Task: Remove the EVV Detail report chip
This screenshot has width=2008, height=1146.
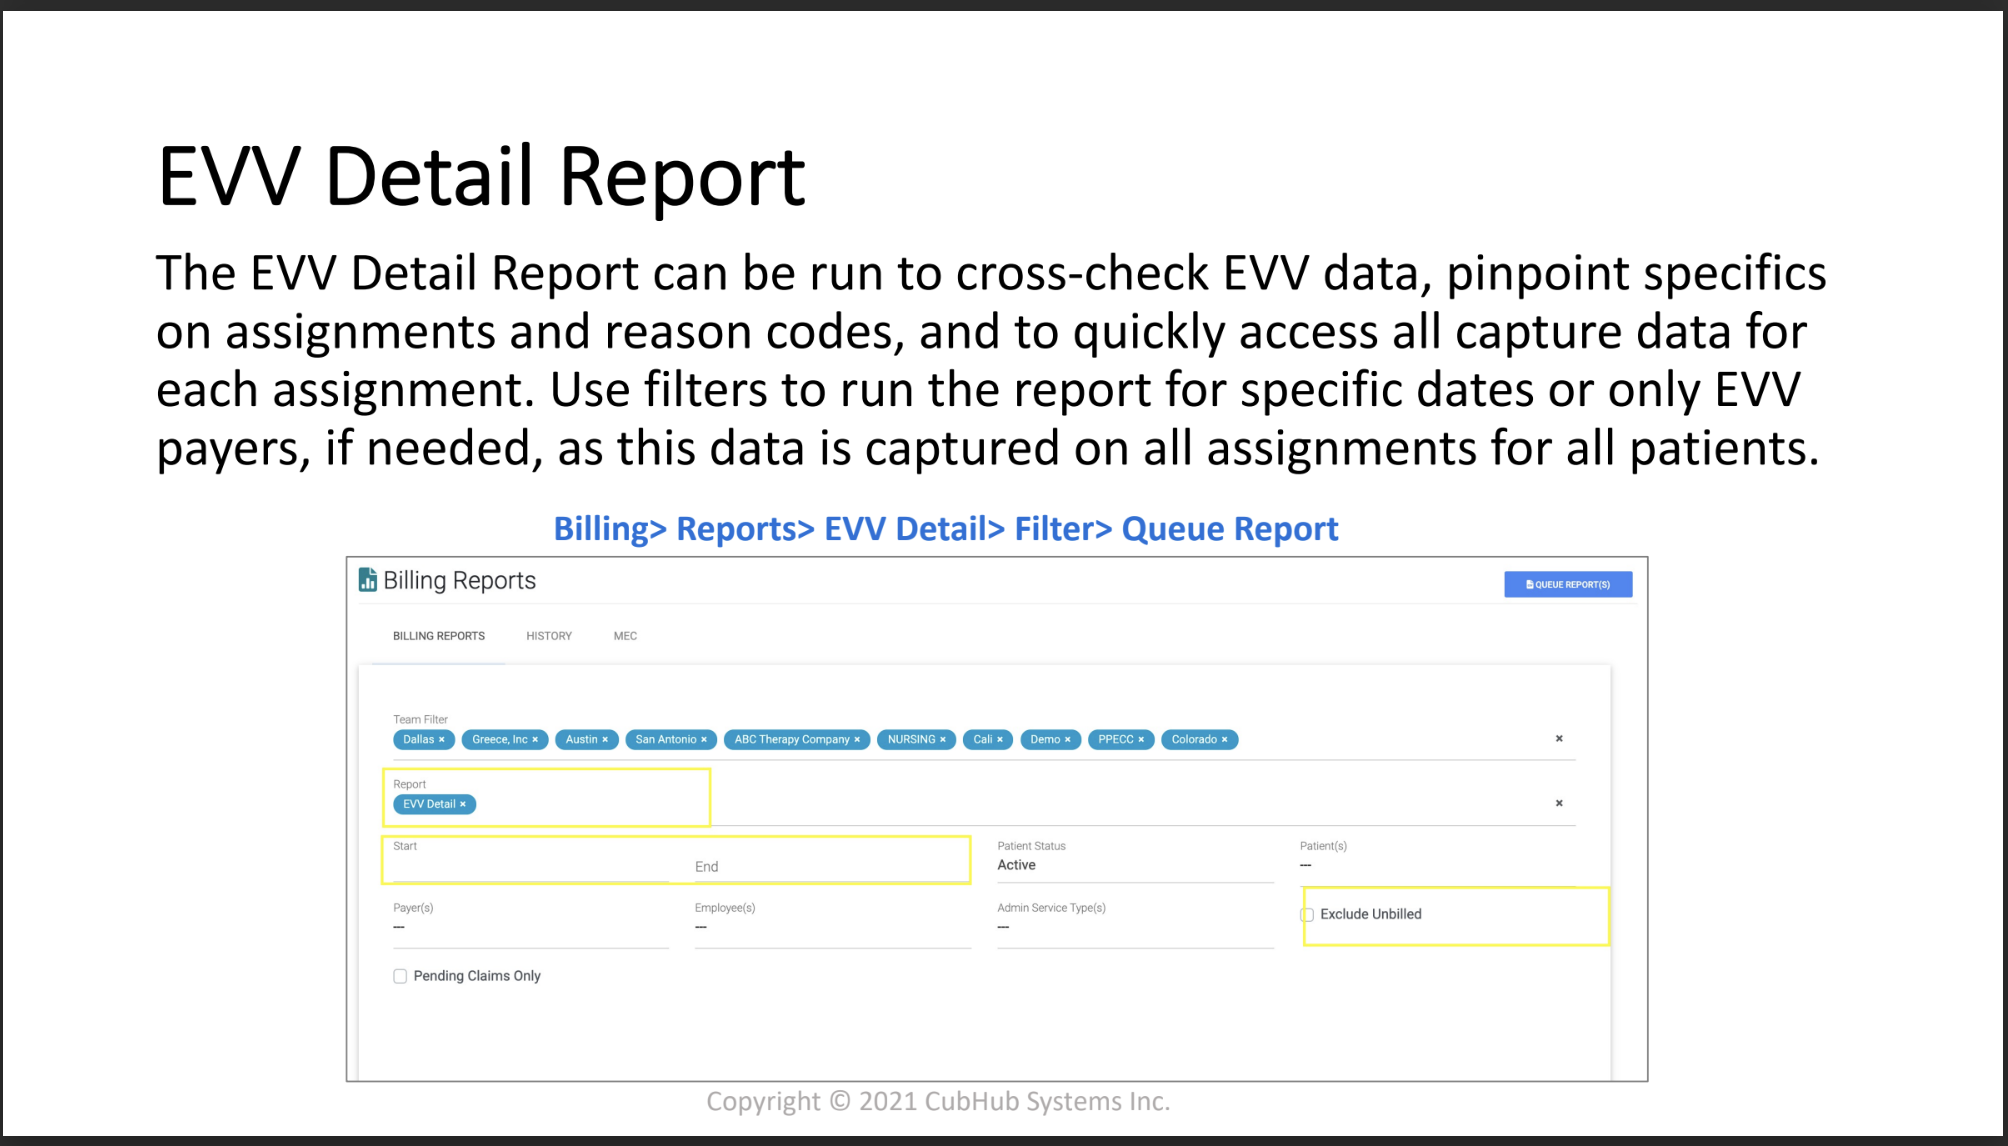Action: 463,804
